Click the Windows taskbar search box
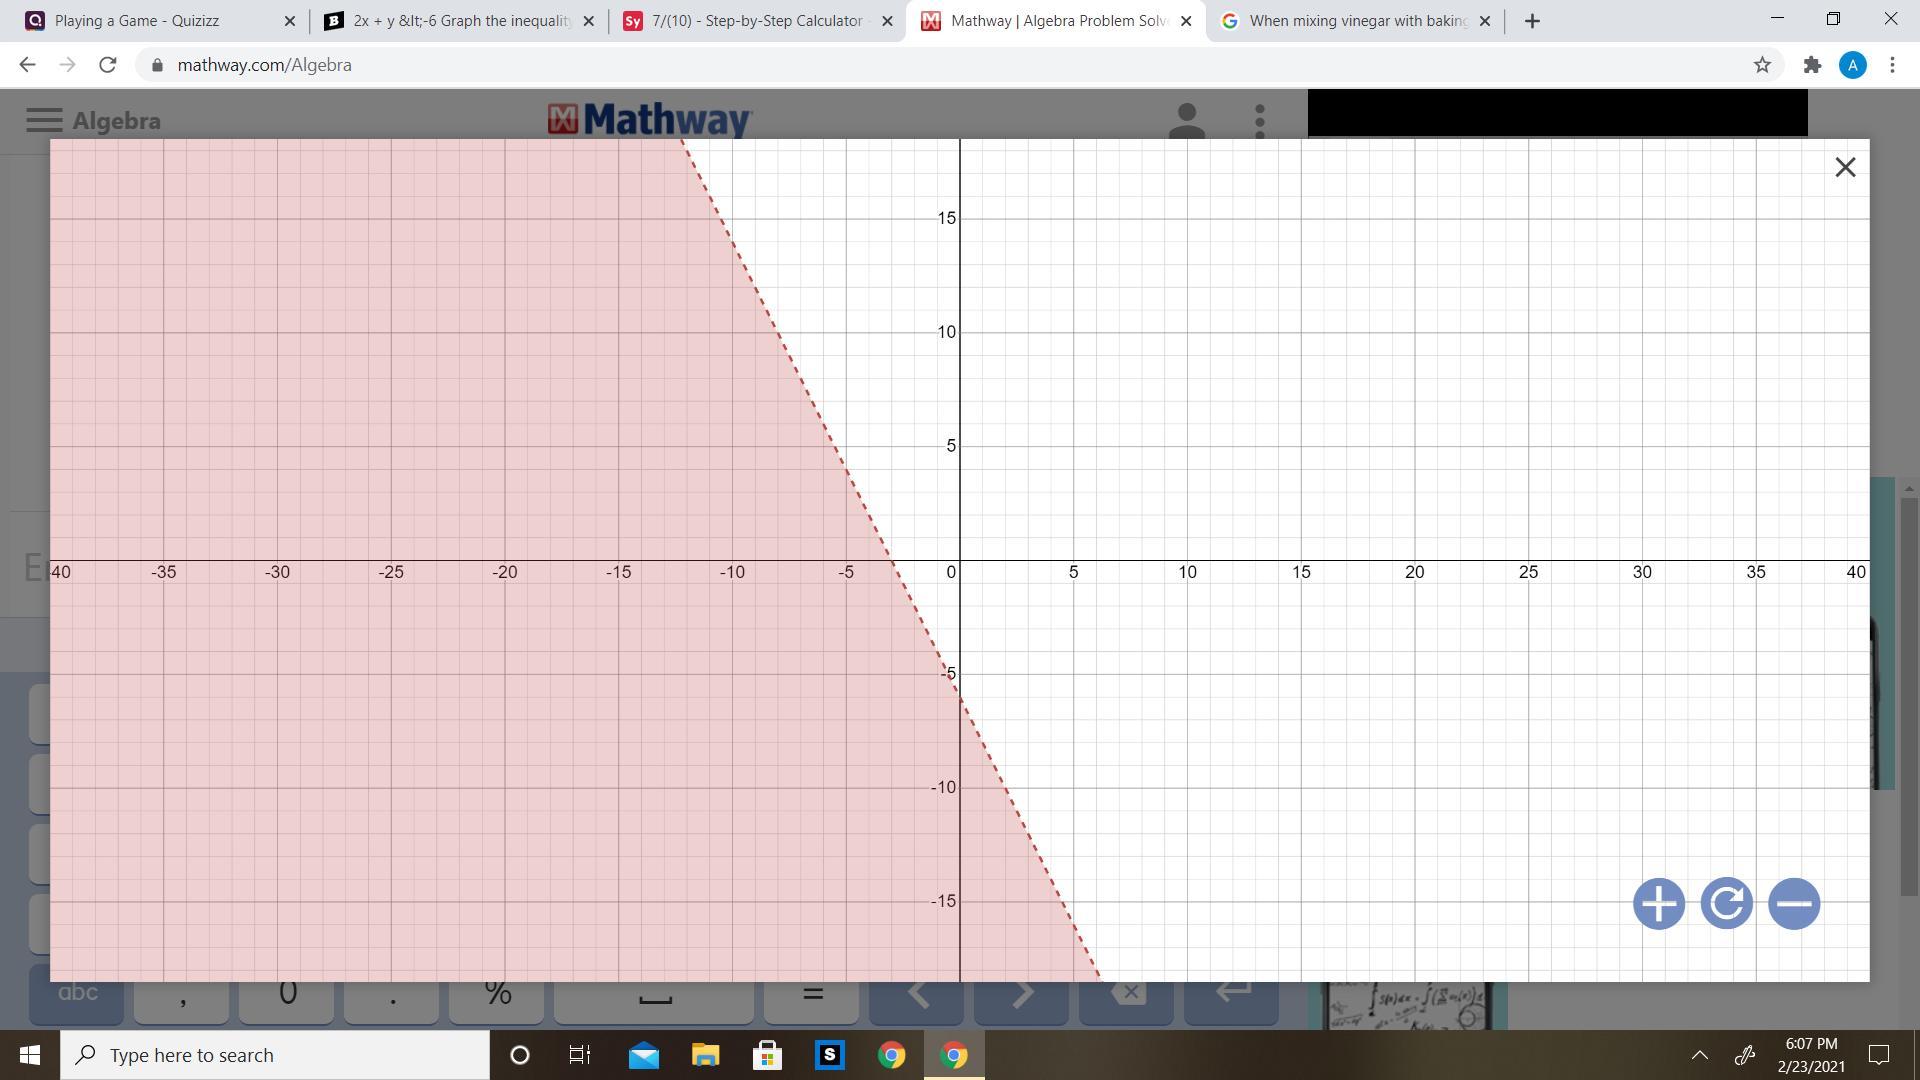 pos(275,1055)
